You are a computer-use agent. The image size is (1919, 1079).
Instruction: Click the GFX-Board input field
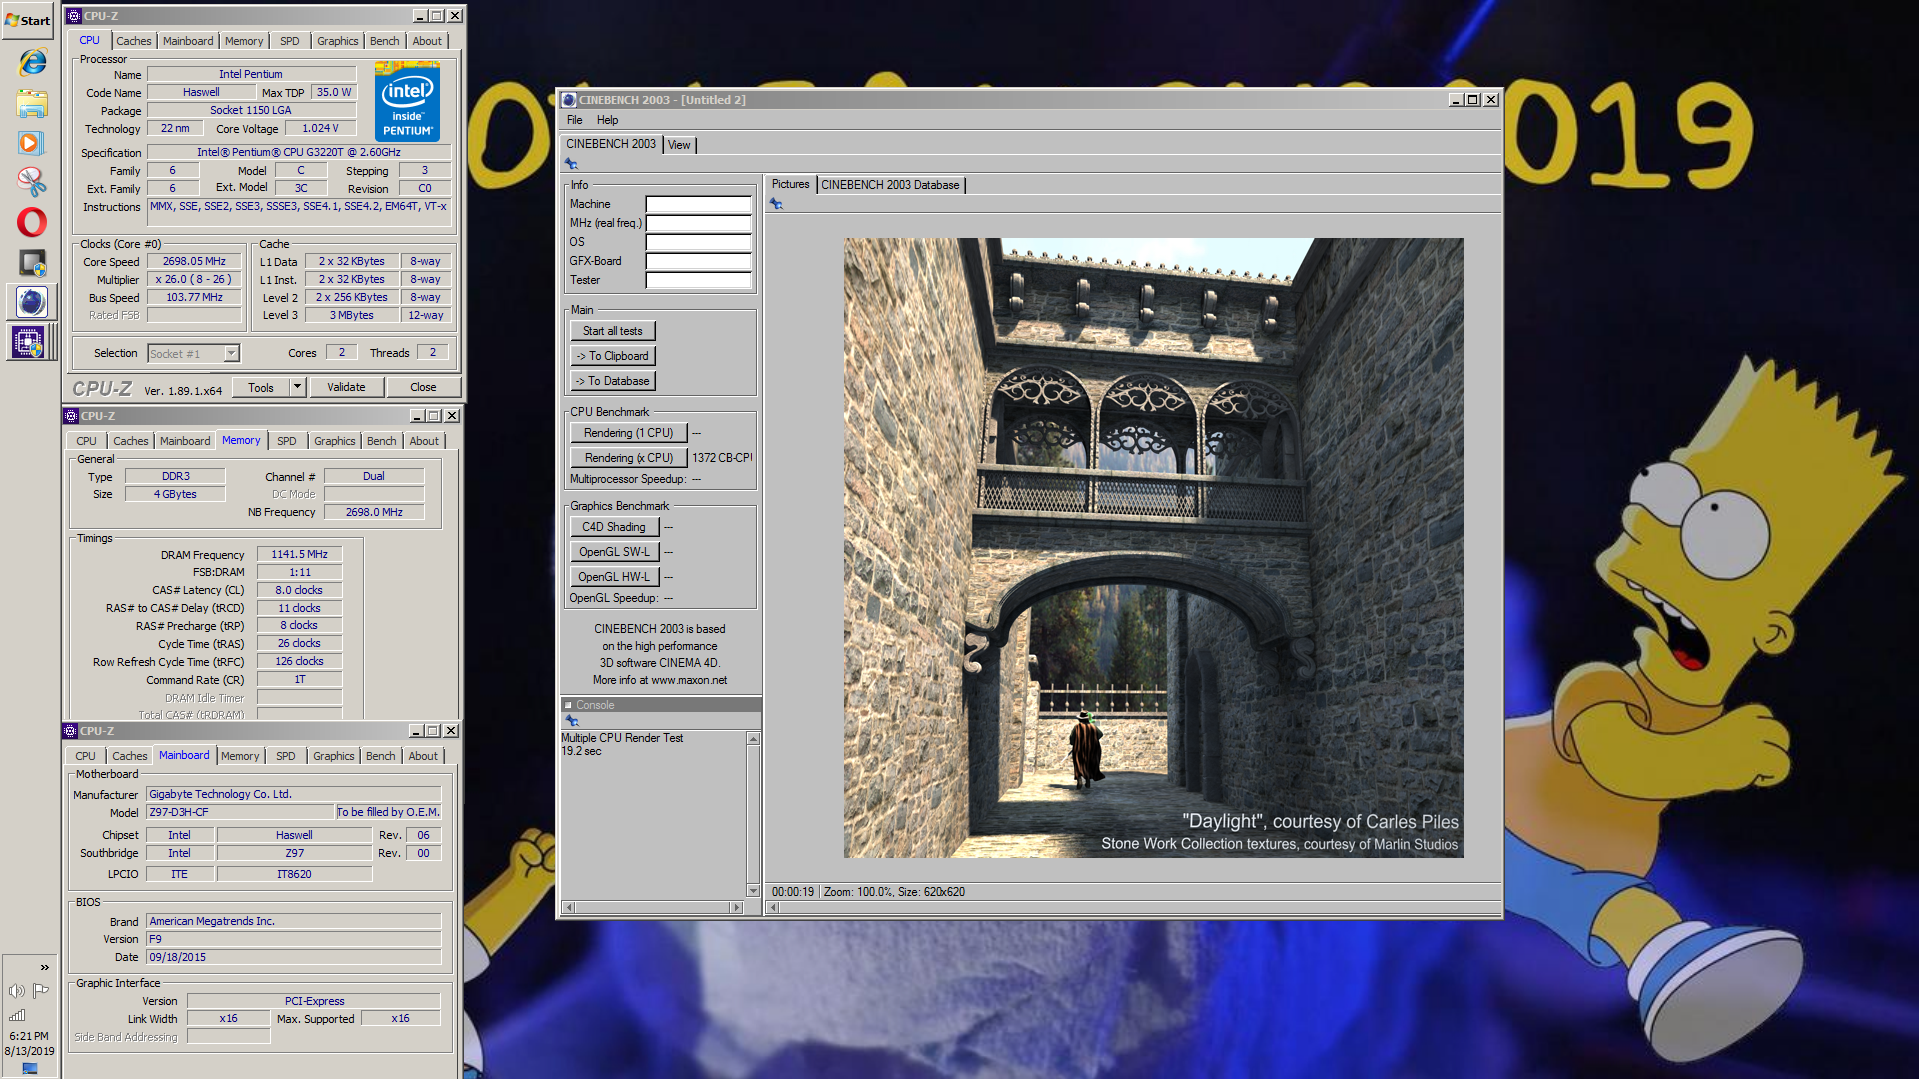[698, 261]
